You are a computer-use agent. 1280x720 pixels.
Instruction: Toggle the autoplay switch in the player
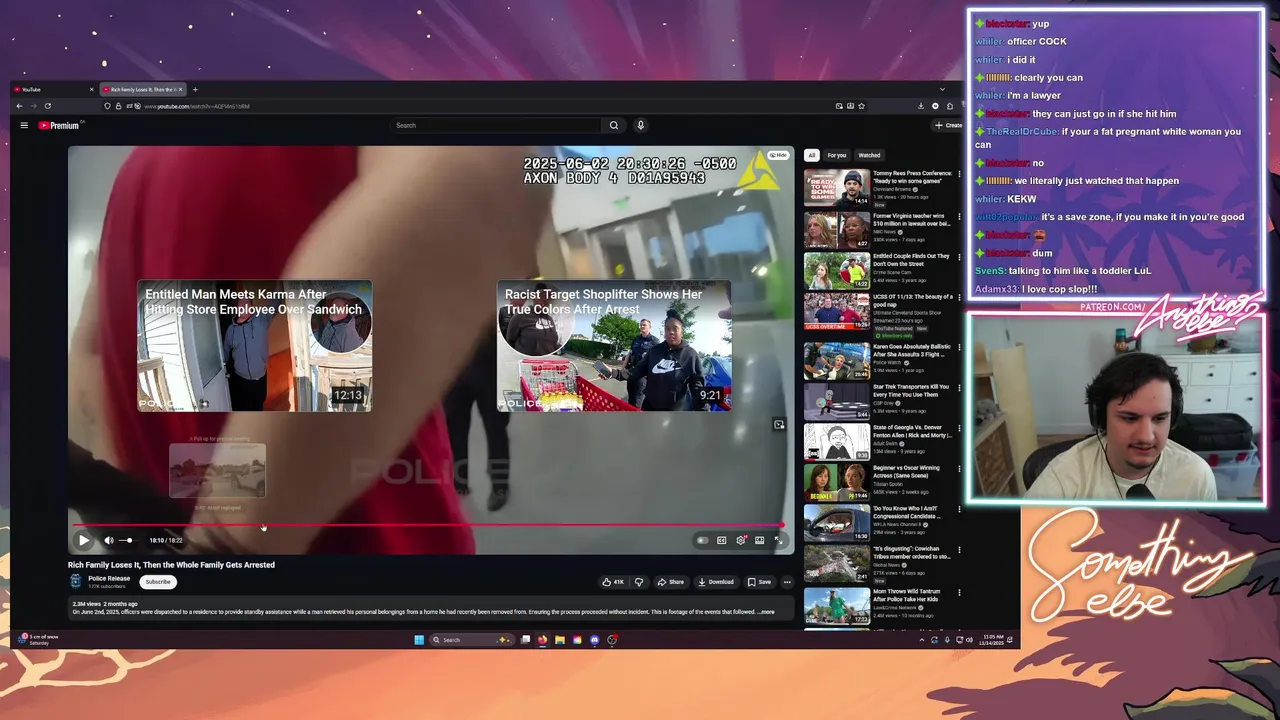(703, 540)
